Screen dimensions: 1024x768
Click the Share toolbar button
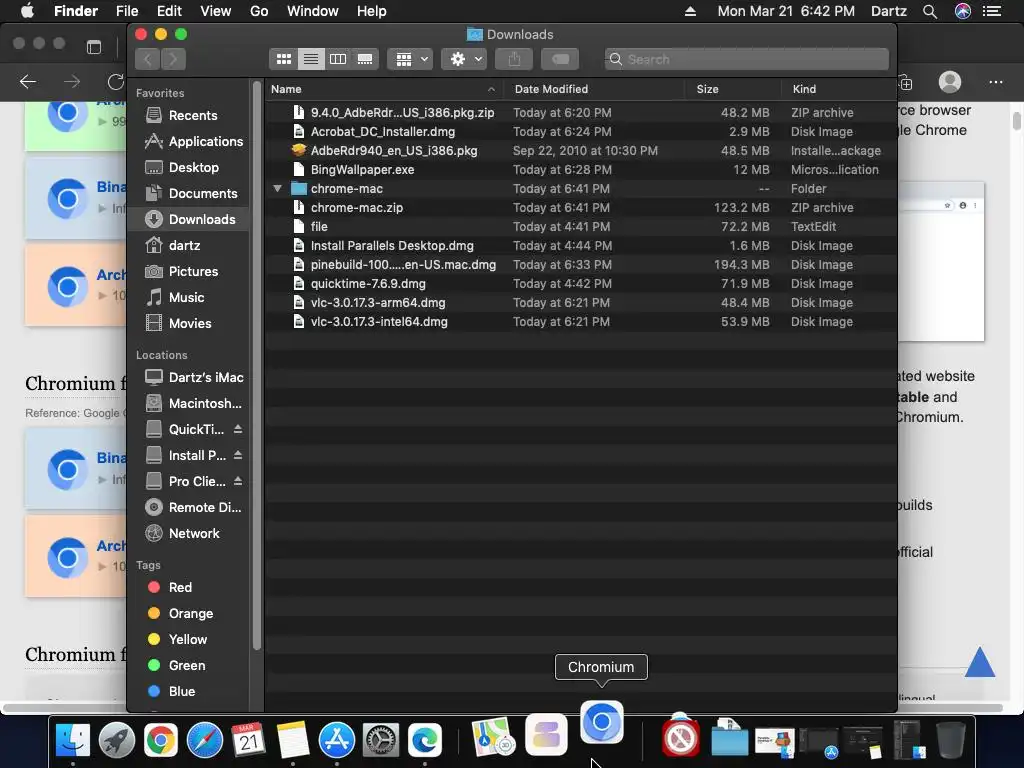click(514, 59)
